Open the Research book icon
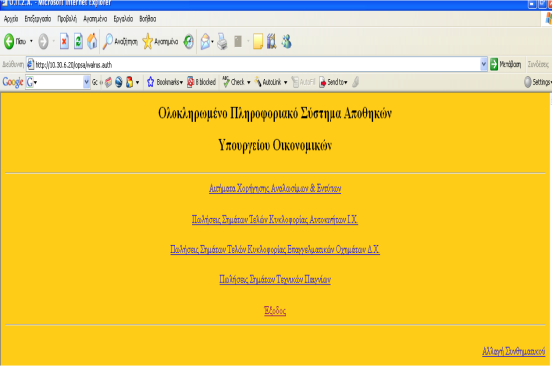The width and height of the screenshot is (553, 367). tap(272, 42)
